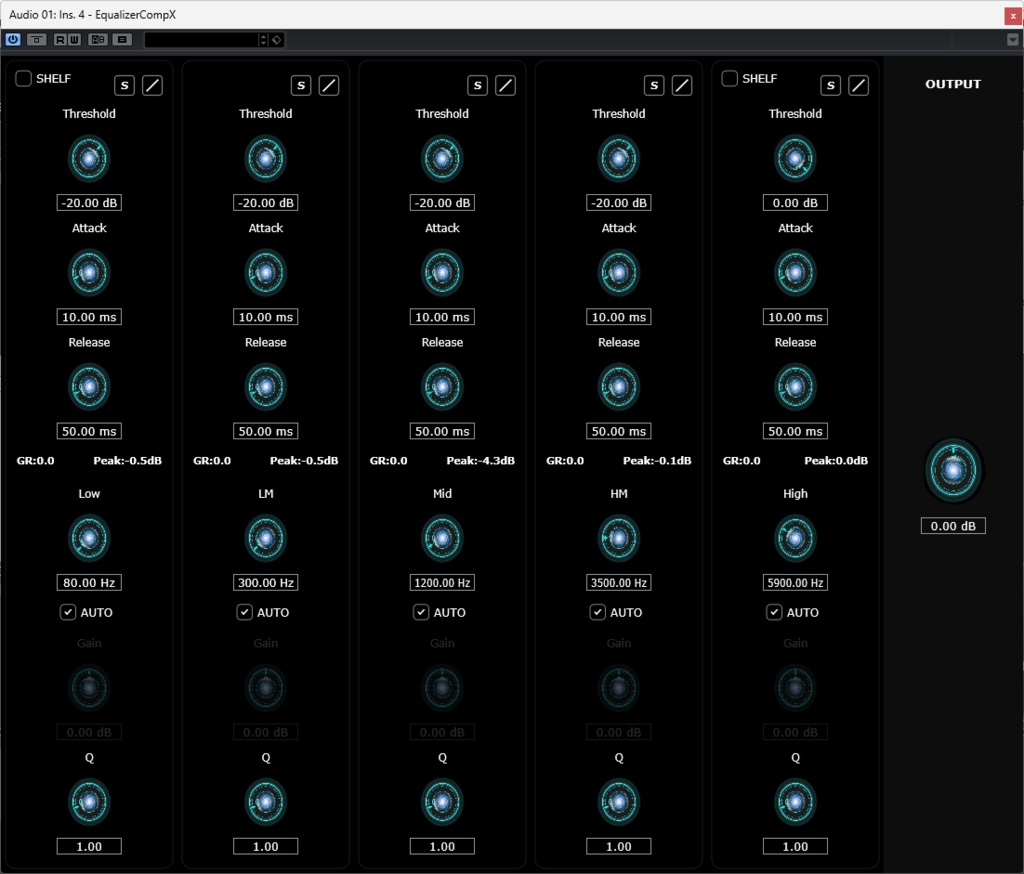
Task: Click the HM band release 50.00 ms field
Action: click(618, 431)
